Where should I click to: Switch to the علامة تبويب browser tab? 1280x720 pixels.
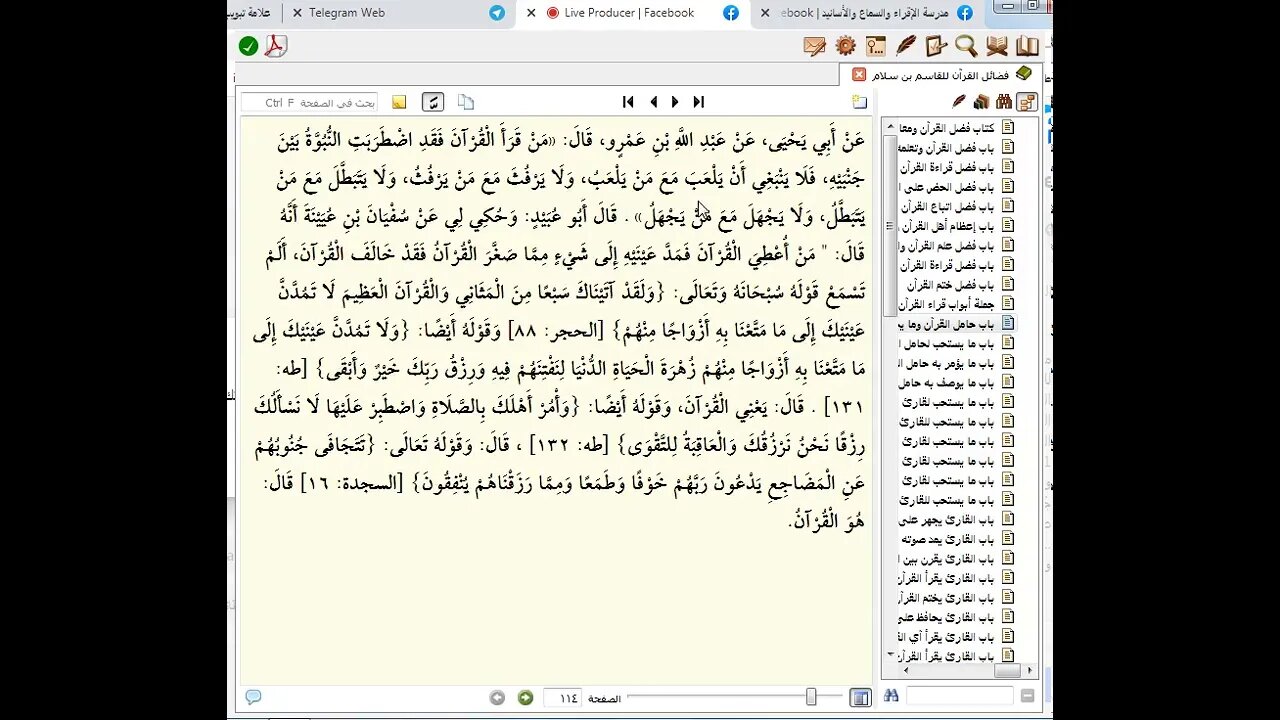click(x=252, y=13)
